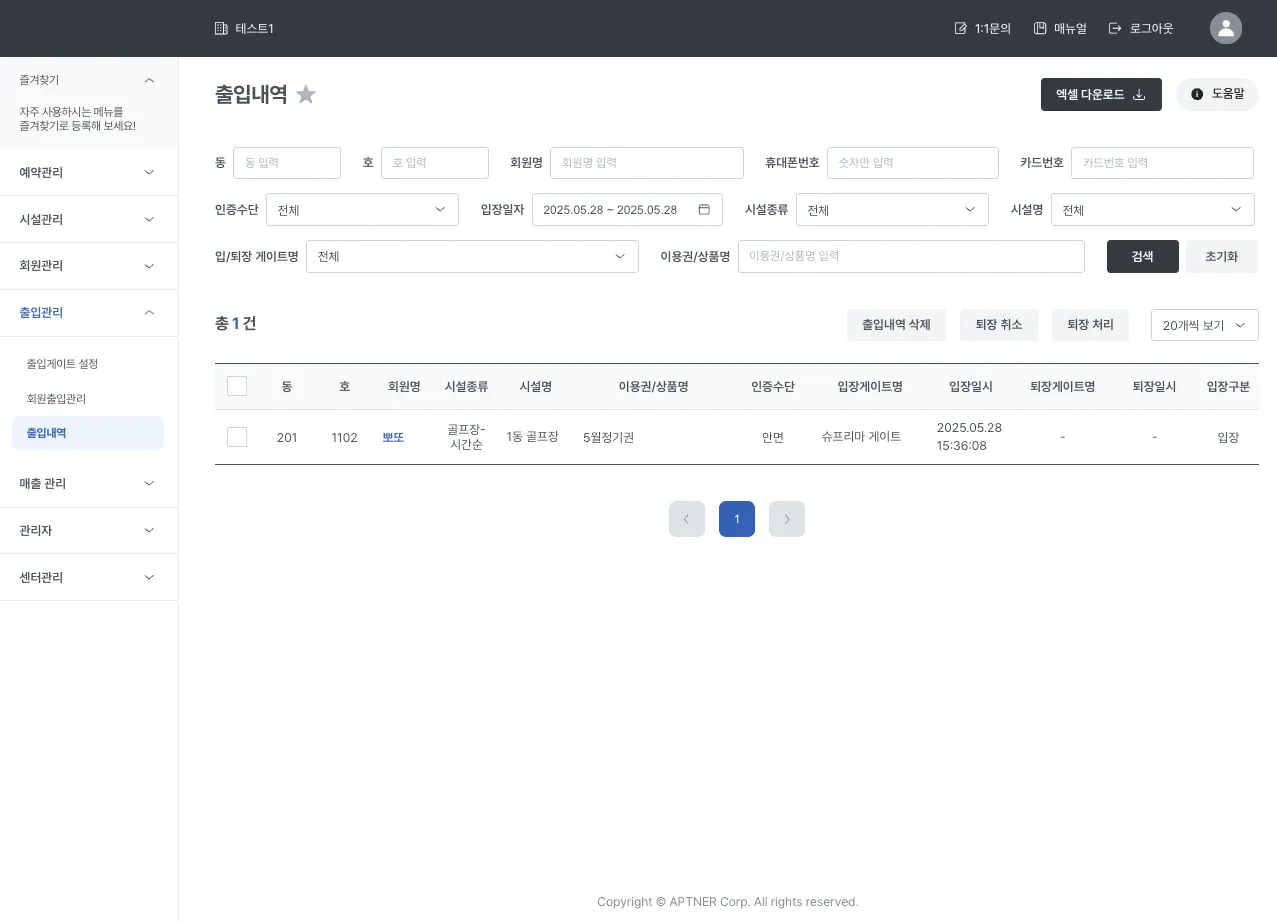
Task: Click 1동 골프장 cell
Action: (x=532, y=437)
